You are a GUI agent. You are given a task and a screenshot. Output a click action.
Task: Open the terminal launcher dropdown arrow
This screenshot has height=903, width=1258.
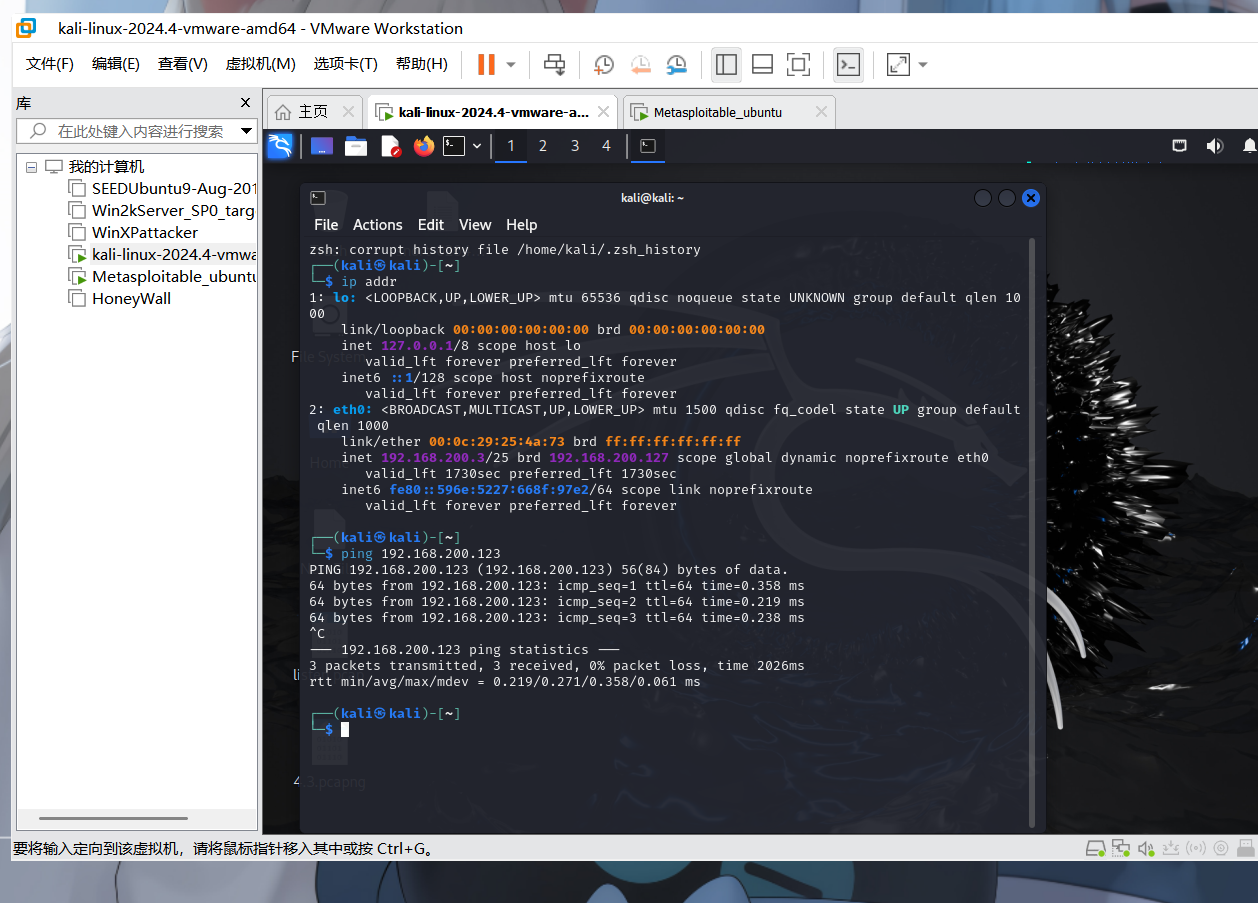coord(477,146)
